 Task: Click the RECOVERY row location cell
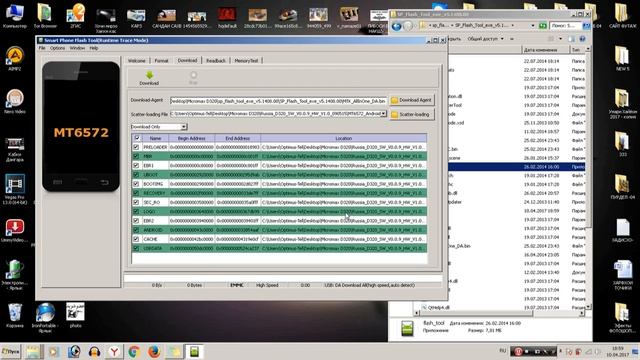(x=344, y=193)
